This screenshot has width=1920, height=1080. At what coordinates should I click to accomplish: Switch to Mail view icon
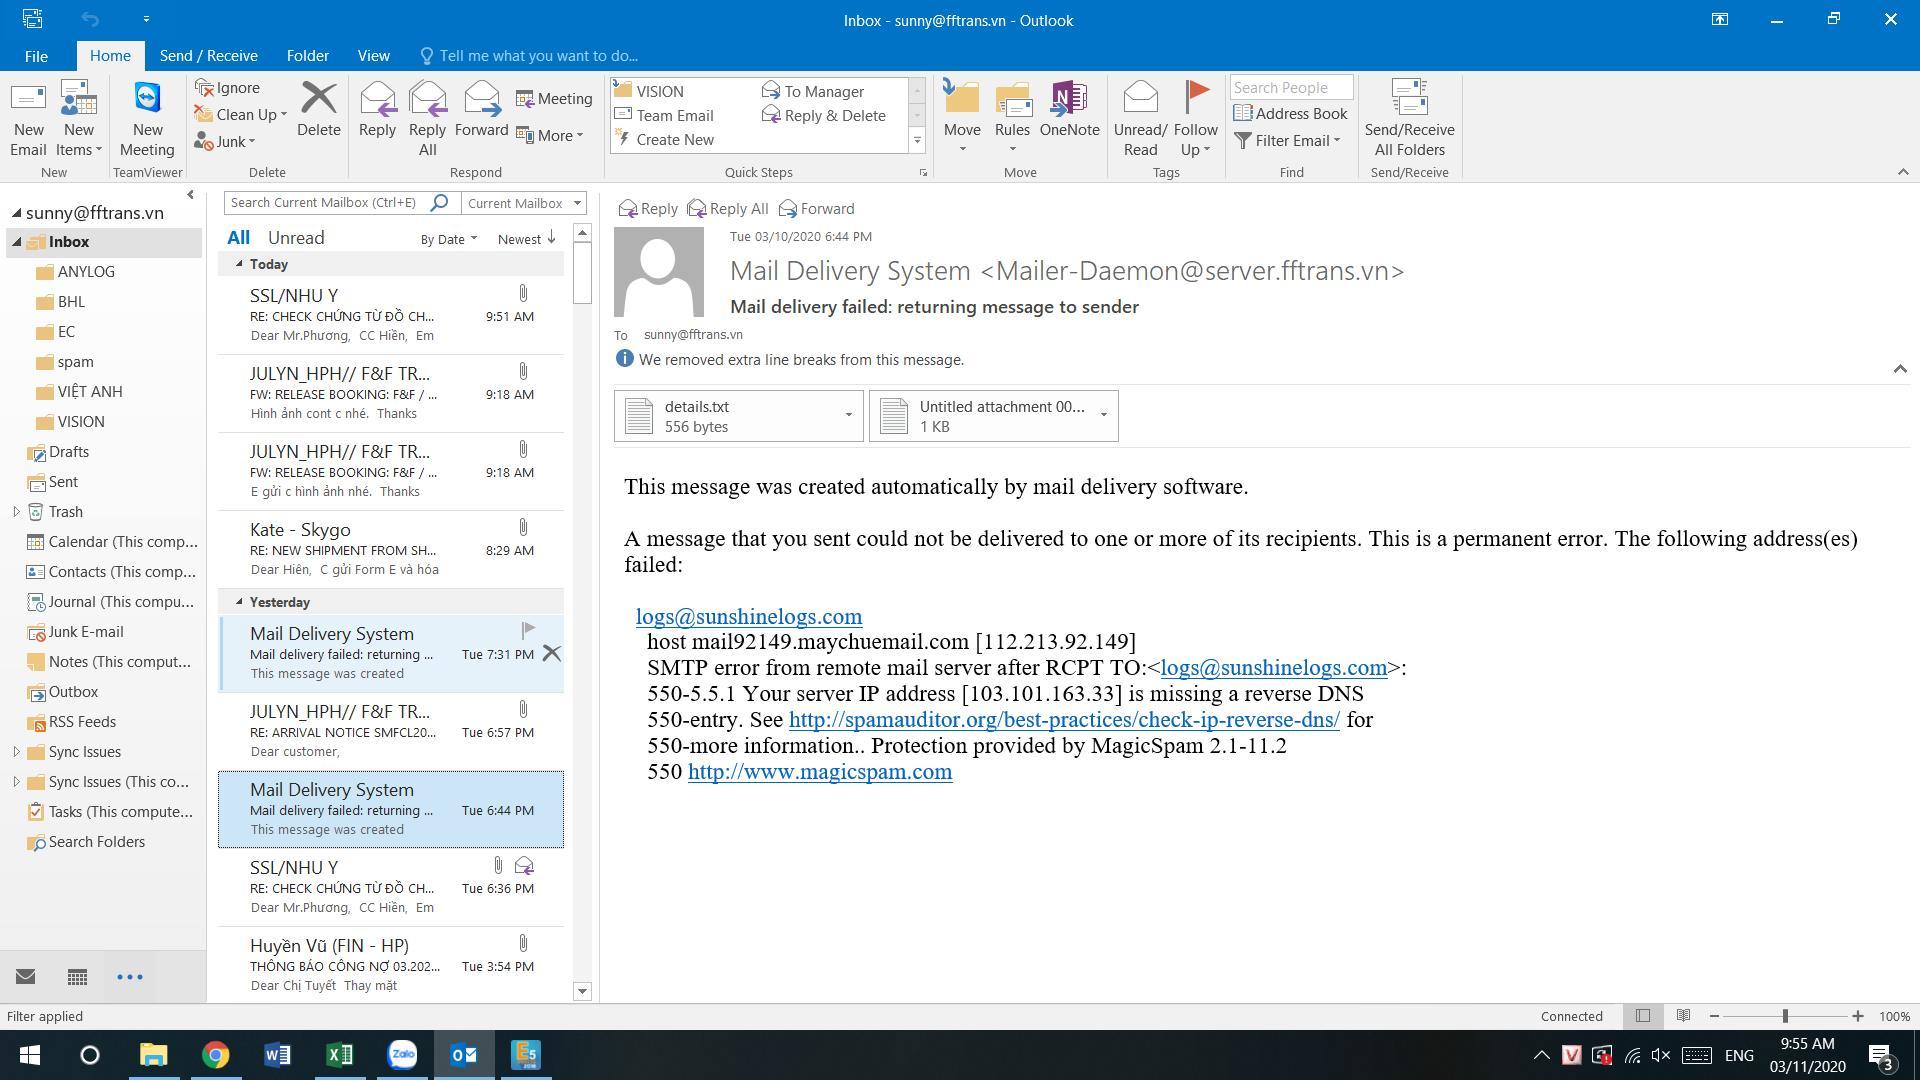(x=26, y=977)
